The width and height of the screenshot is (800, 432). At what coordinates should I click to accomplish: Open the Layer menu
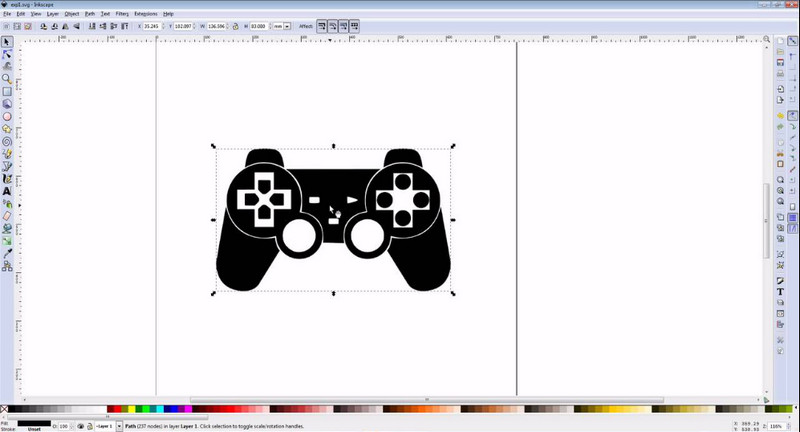[x=53, y=14]
